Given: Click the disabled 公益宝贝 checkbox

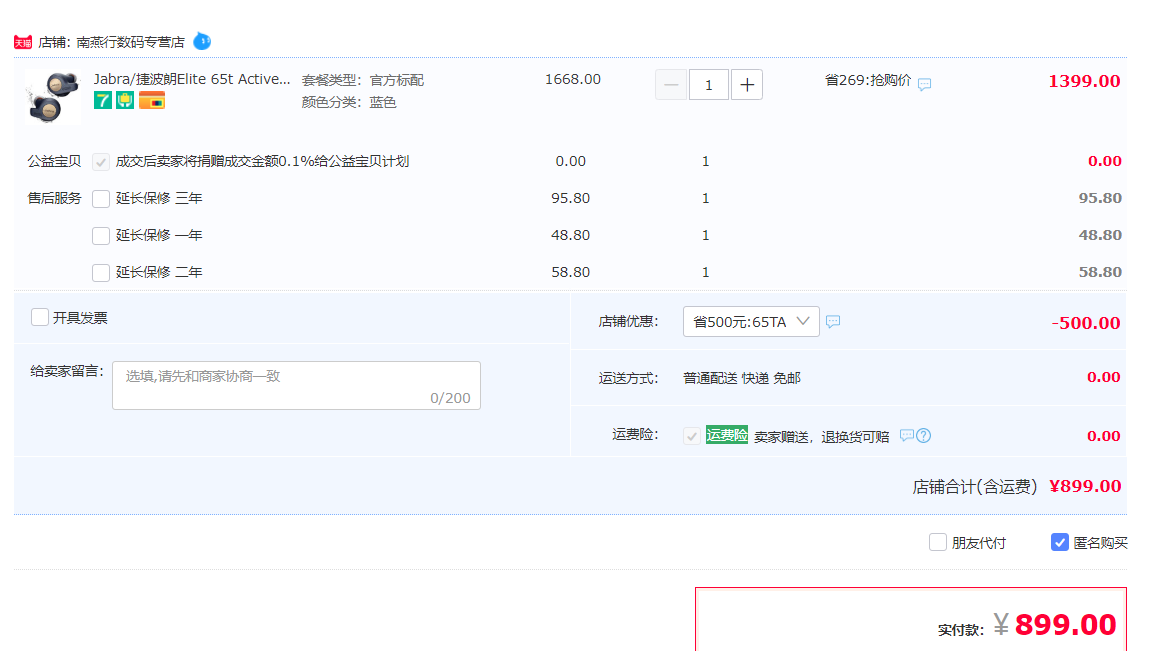Looking at the screenshot, I should [x=101, y=162].
